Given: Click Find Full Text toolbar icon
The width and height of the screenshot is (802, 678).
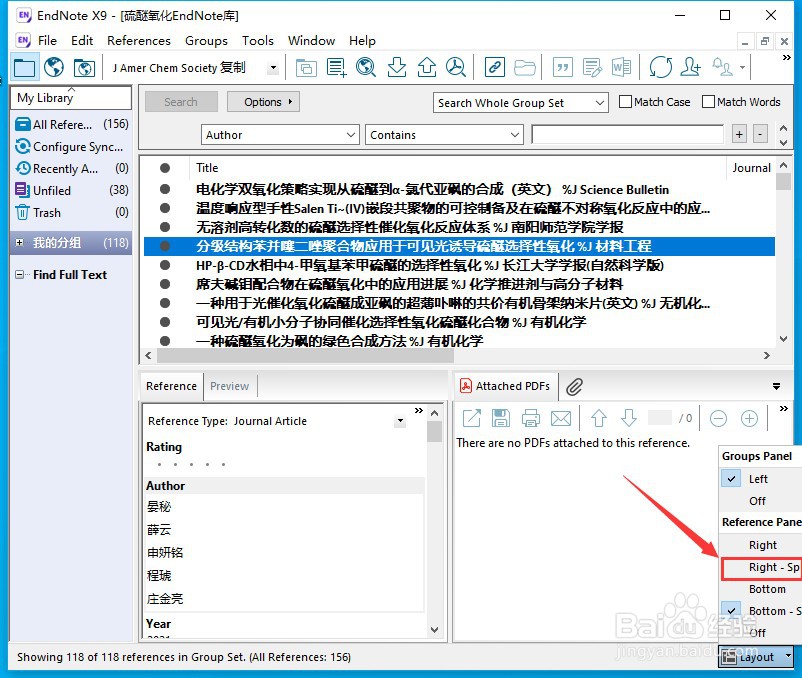Looking at the screenshot, I should point(456,67).
